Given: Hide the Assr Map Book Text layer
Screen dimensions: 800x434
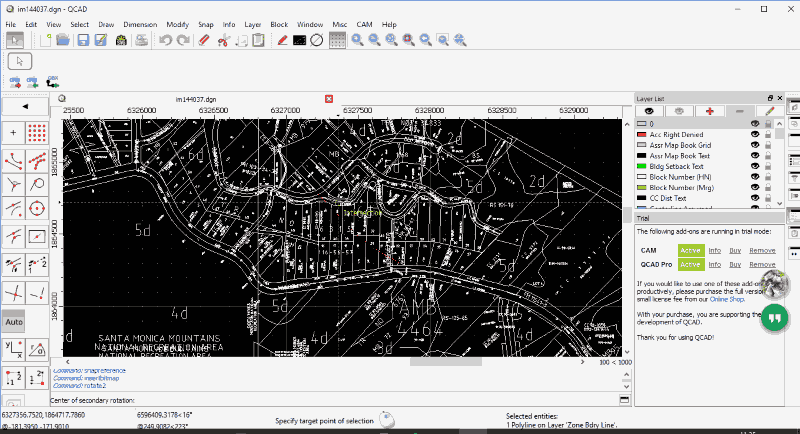Looking at the screenshot, I should coord(755,156).
